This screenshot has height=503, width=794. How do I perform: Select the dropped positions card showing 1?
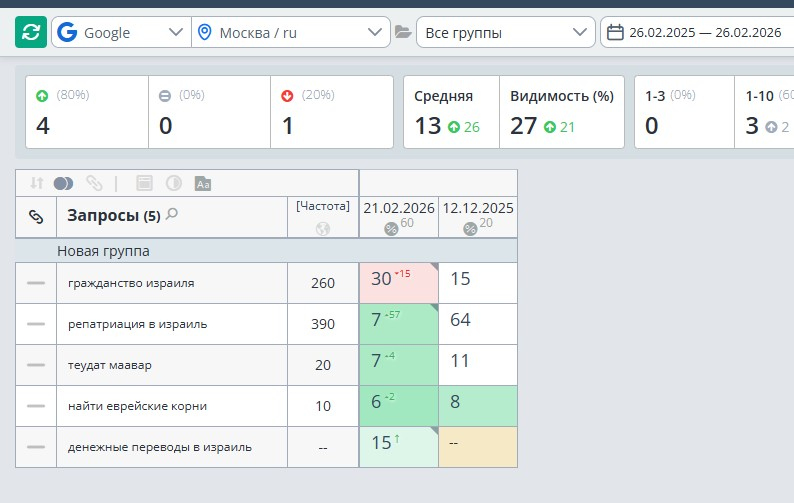pos(332,112)
